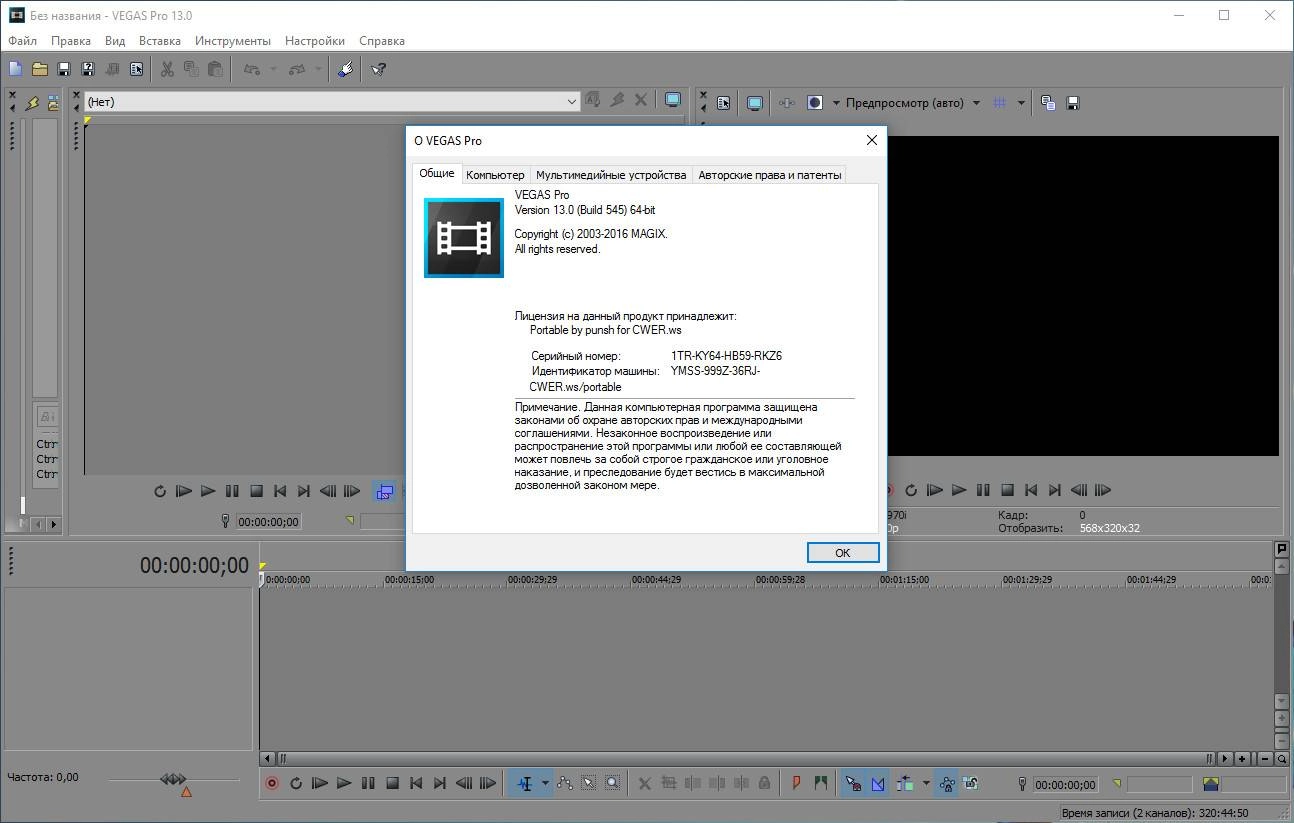Viewport: 1294px width, 823px height.
Task: Click the New project icon
Action: 15,69
